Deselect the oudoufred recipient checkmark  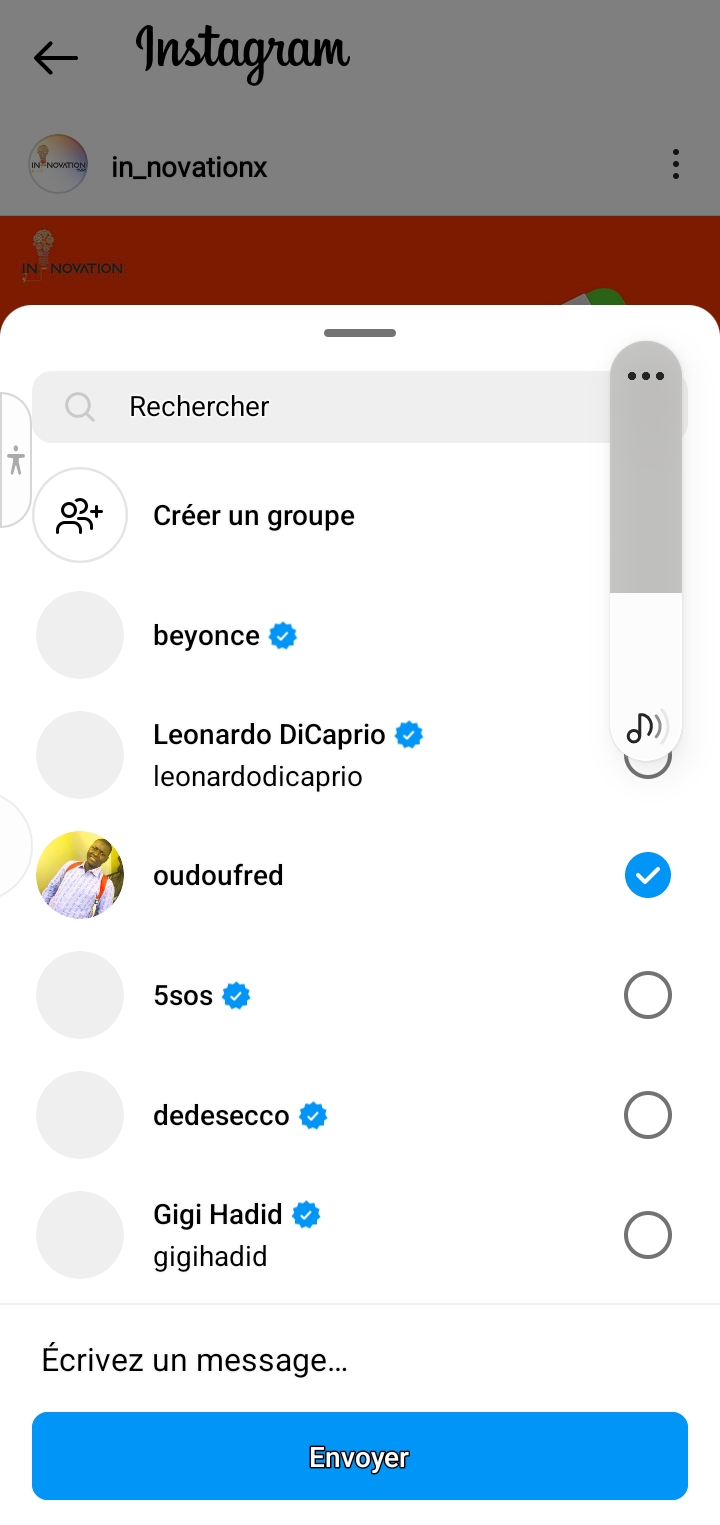647,876
